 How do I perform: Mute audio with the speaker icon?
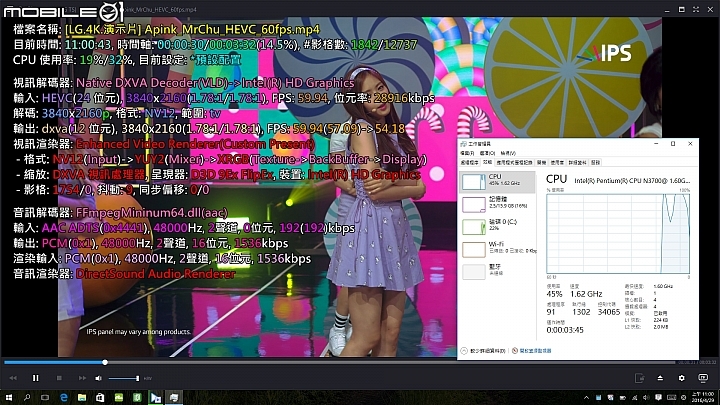click(x=98, y=378)
